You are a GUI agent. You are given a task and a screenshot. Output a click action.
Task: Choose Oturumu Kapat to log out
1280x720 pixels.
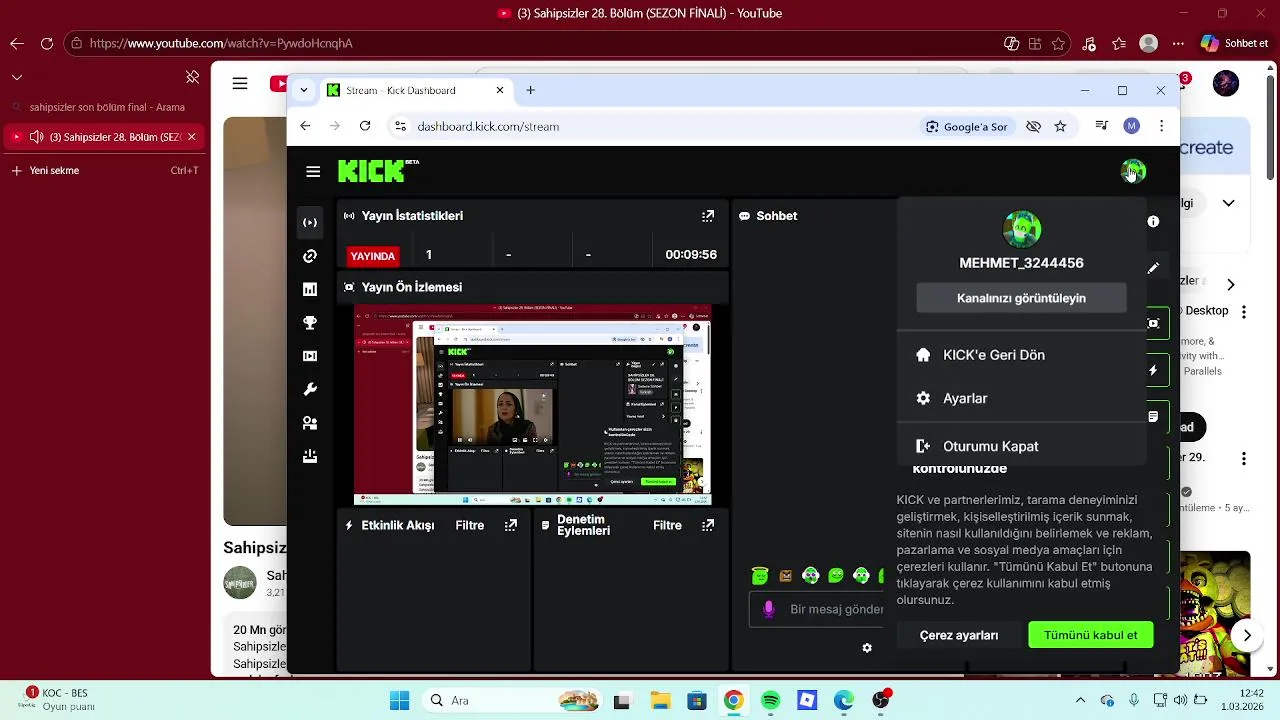(1021, 446)
